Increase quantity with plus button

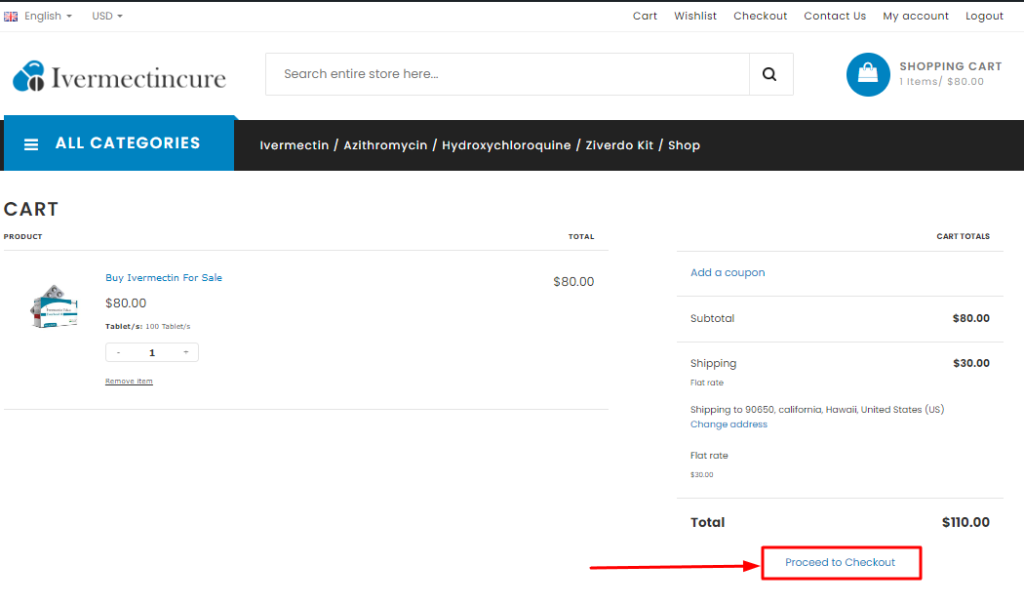pos(186,353)
